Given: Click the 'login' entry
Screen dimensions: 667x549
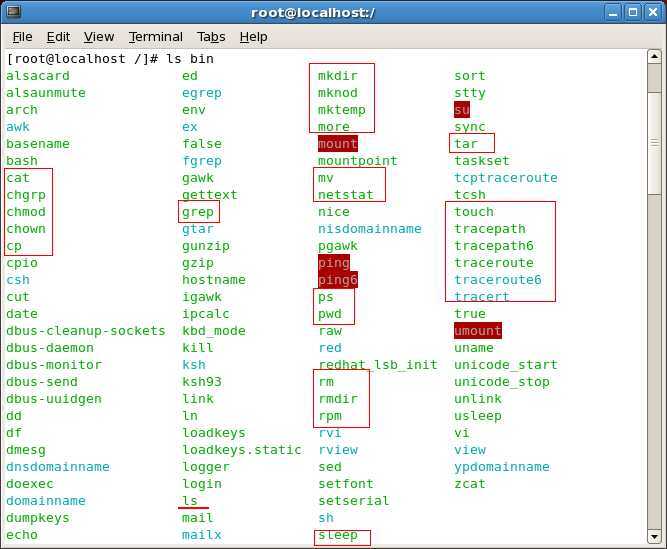Looking at the screenshot, I should coord(202,484).
